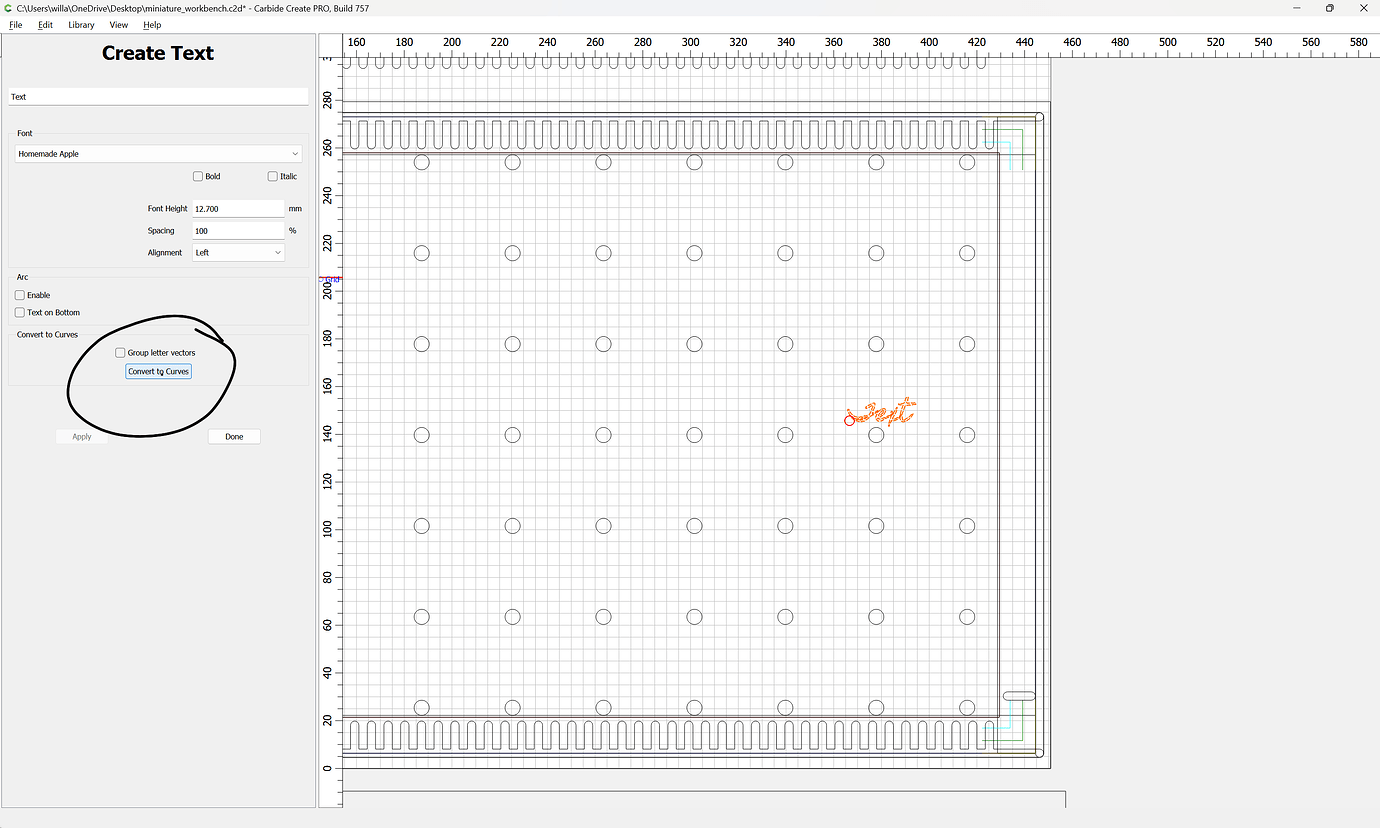
Task: Edit the Font Height value of 12.700
Action: [x=238, y=208]
